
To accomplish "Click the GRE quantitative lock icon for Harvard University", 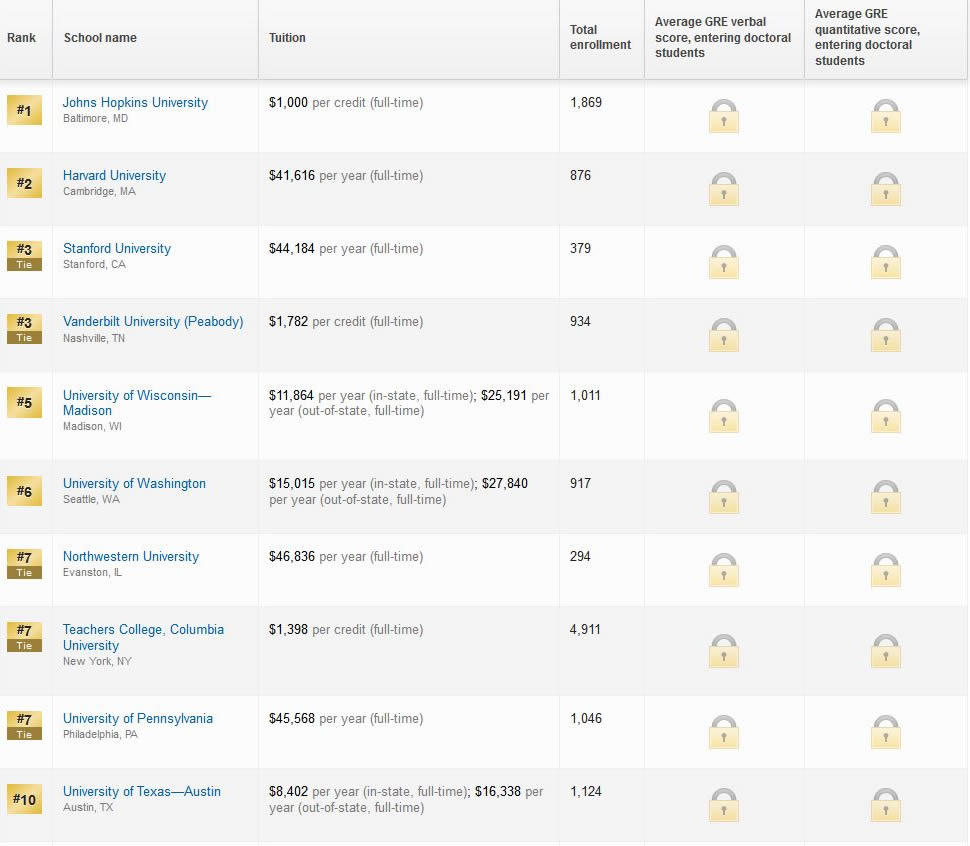I will [885, 189].
